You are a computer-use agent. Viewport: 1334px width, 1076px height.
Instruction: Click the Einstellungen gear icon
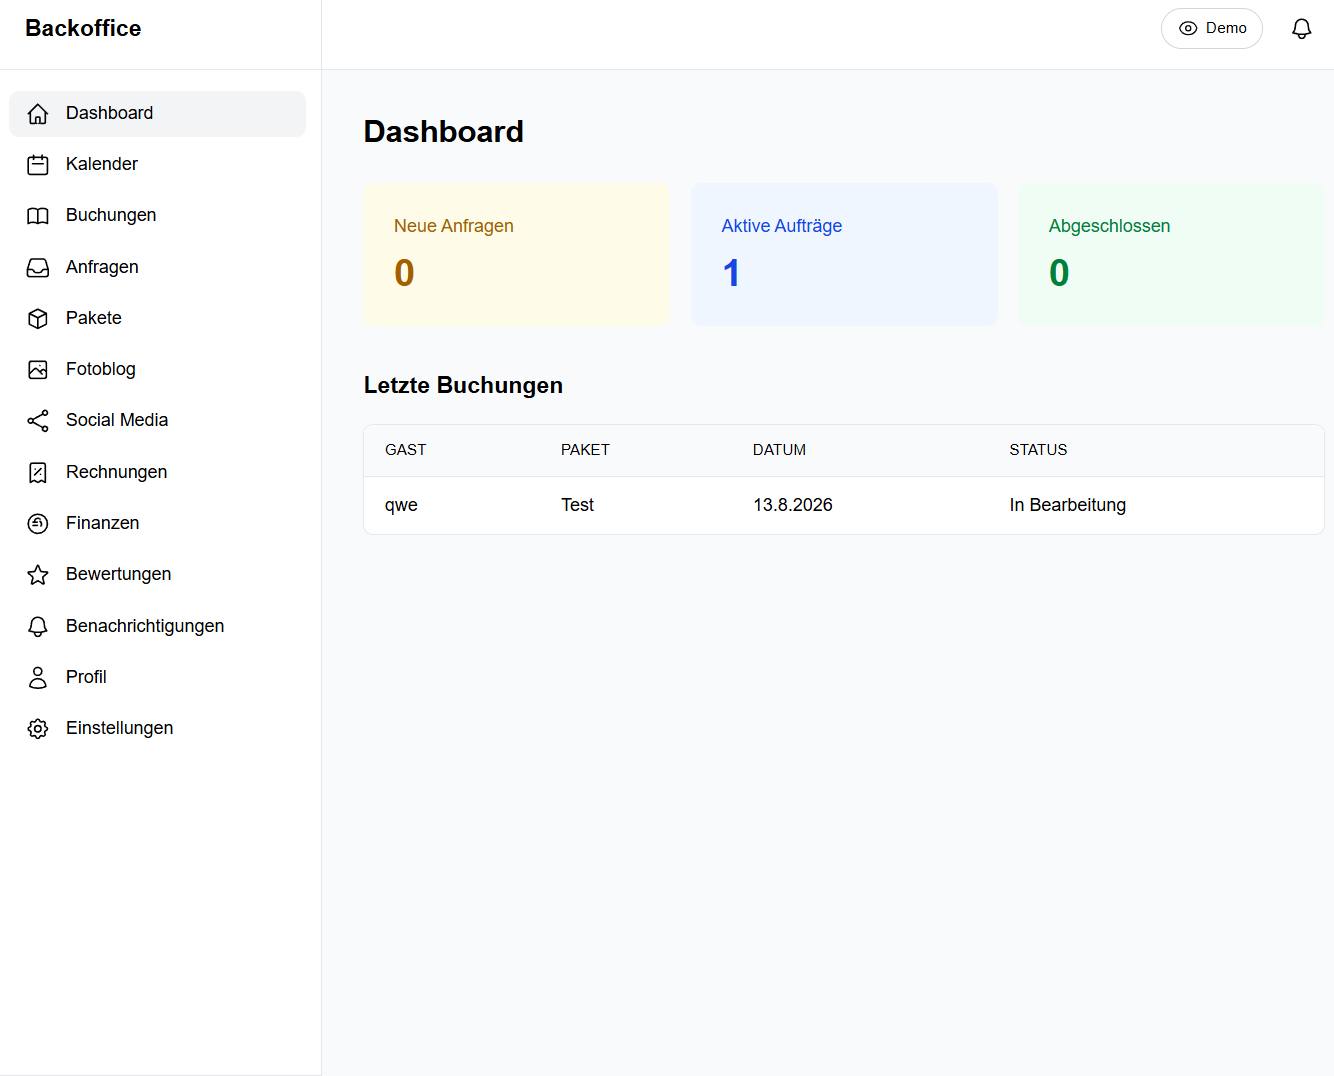pos(38,729)
